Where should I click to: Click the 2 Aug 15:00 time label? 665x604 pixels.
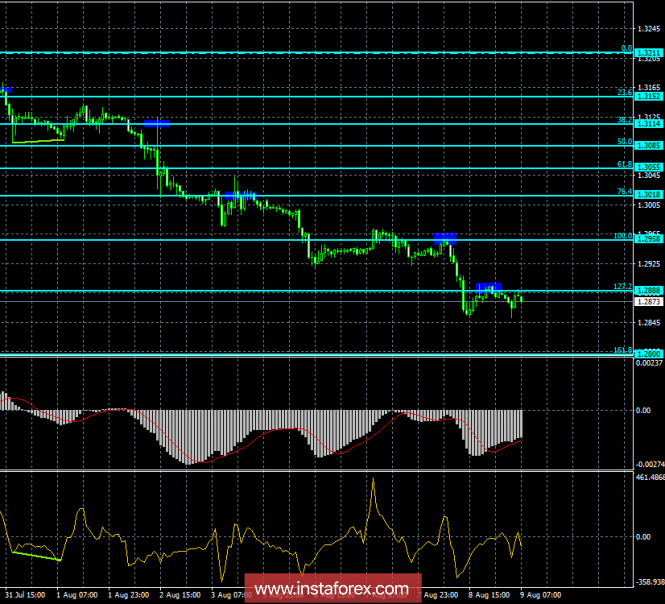pyautogui.click(x=180, y=595)
